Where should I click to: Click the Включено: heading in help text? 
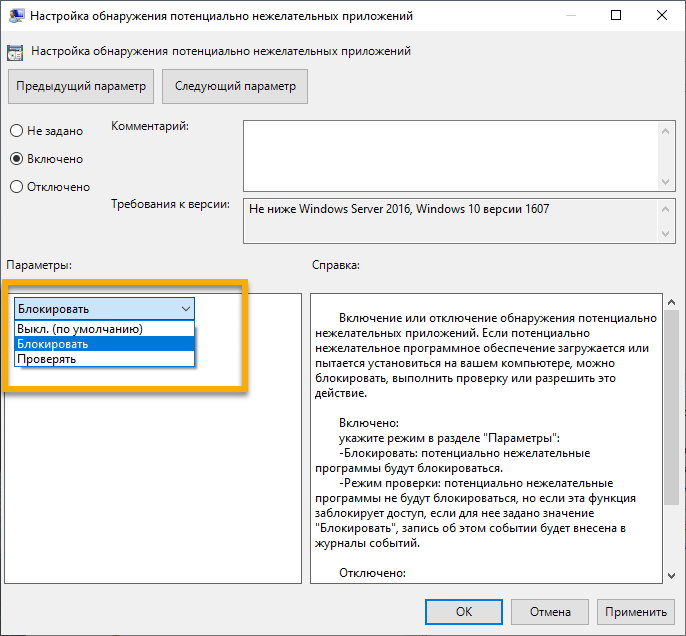(x=369, y=423)
